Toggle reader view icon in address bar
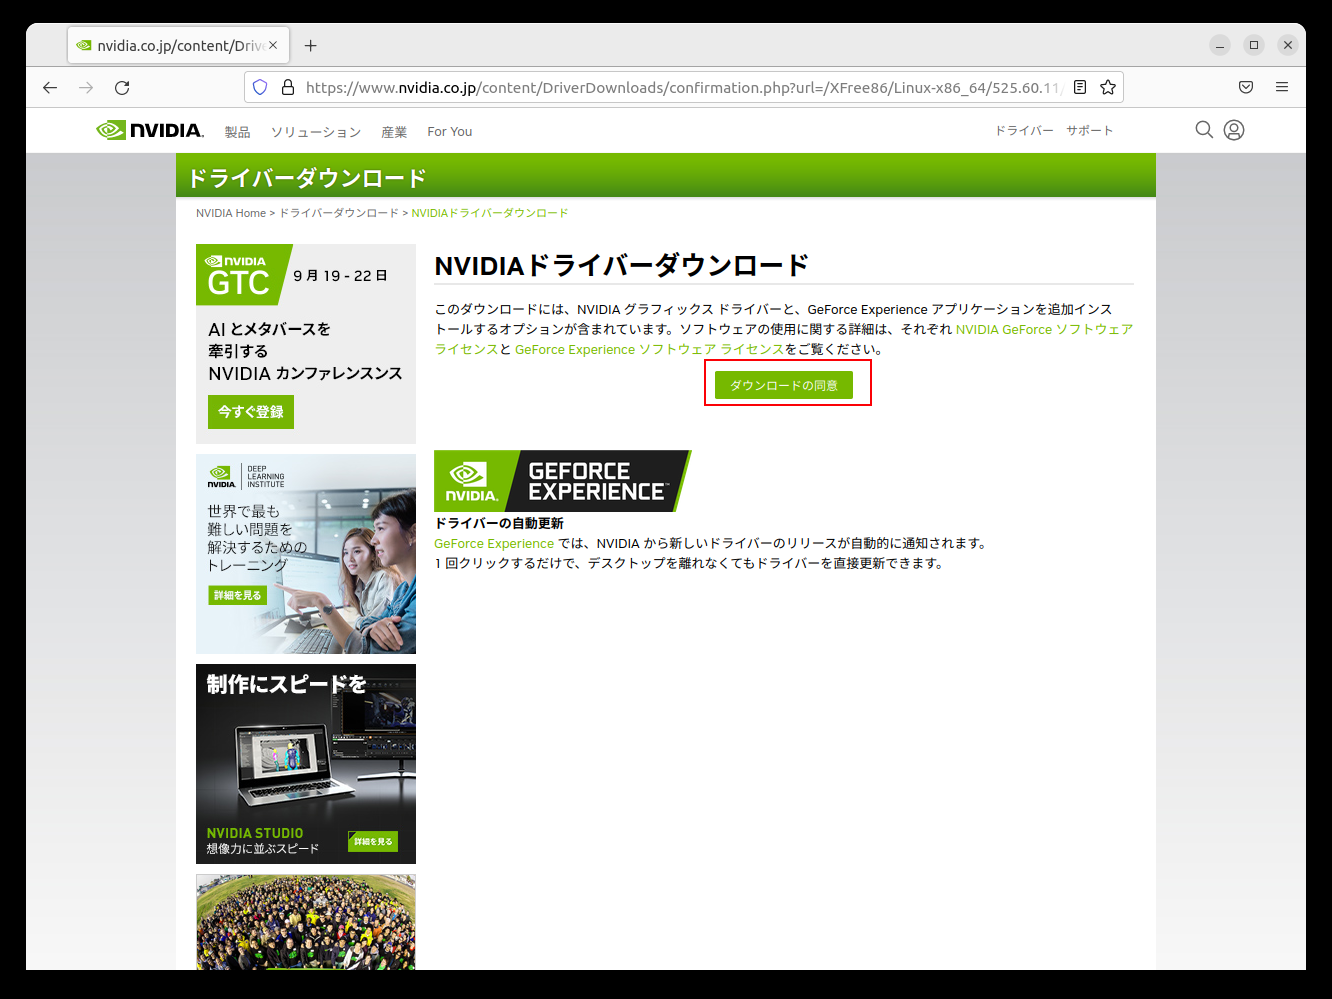1332x999 pixels. 1080,87
